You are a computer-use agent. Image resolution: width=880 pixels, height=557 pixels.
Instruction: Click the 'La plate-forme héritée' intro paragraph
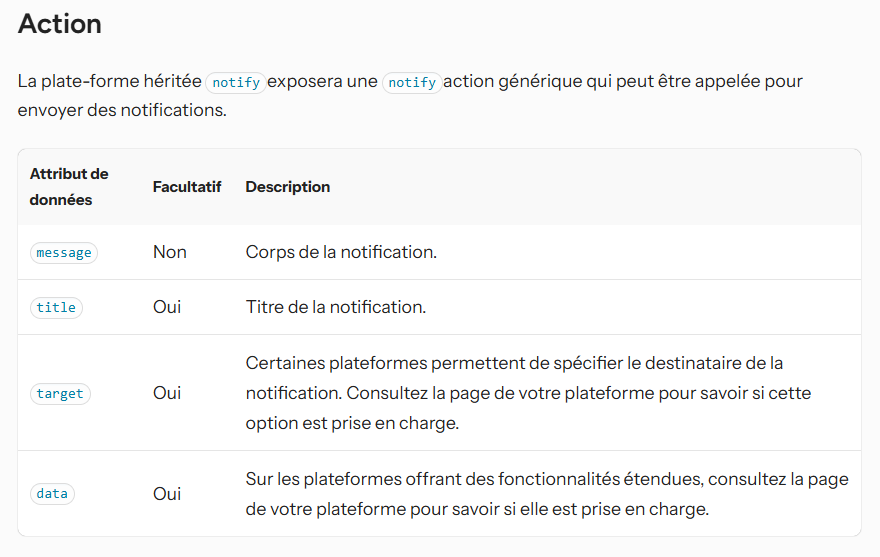(x=410, y=95)
